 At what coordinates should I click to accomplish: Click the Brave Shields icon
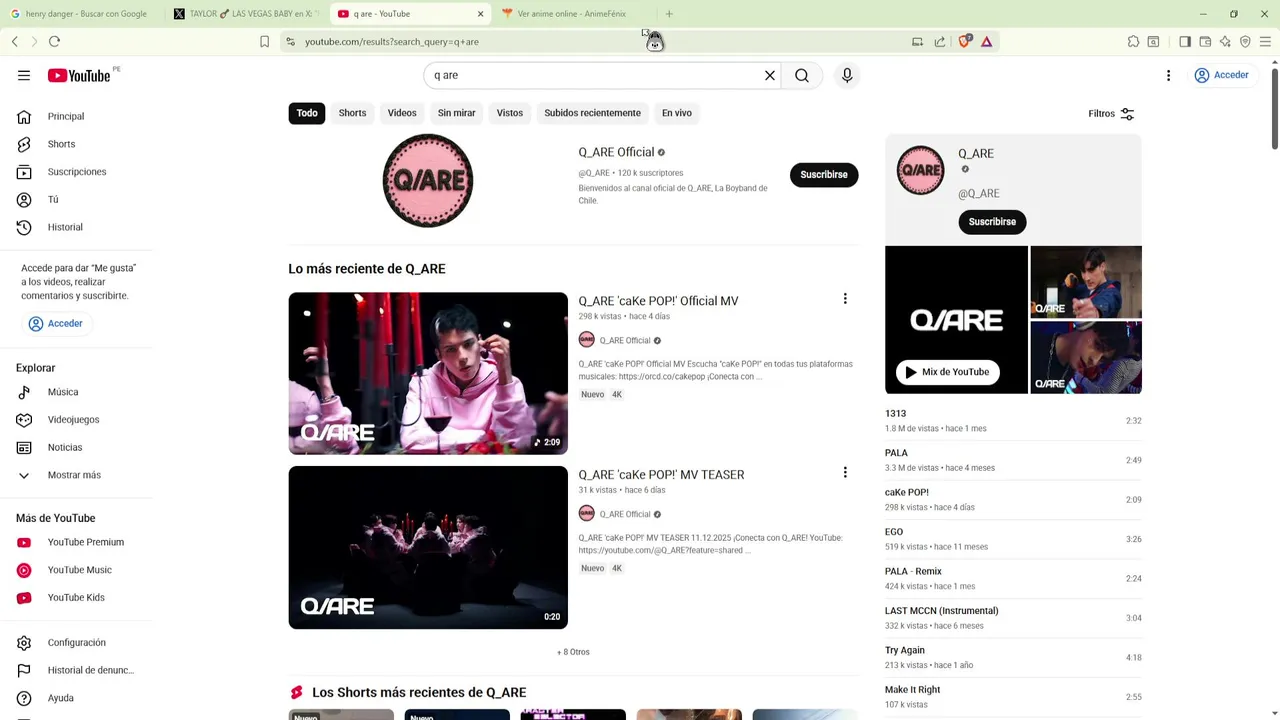[964, 41]
